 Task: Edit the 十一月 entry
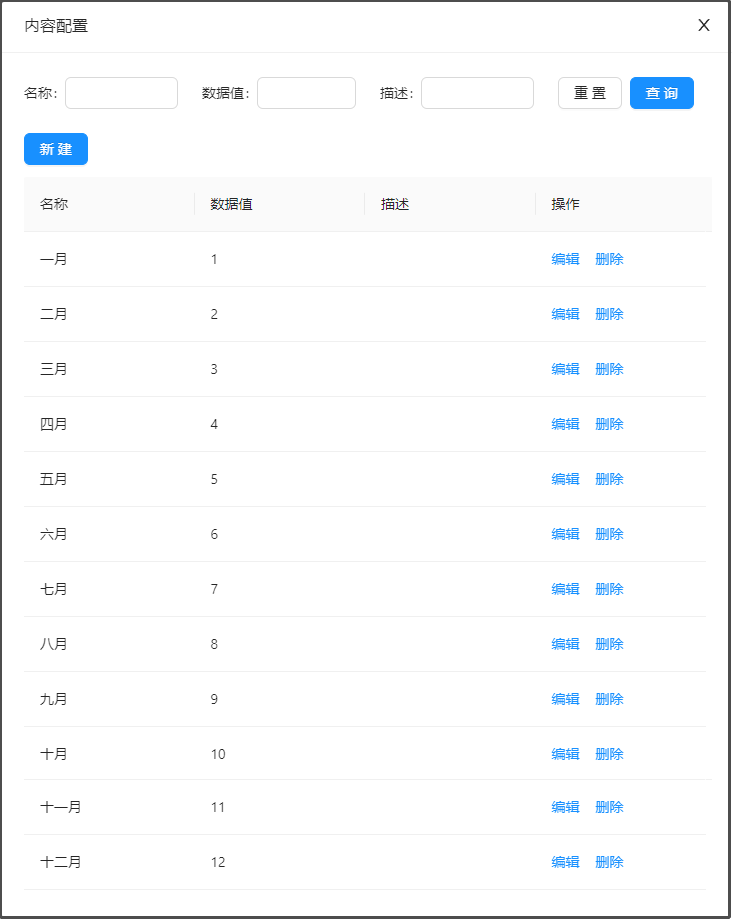tap(565, 807)
